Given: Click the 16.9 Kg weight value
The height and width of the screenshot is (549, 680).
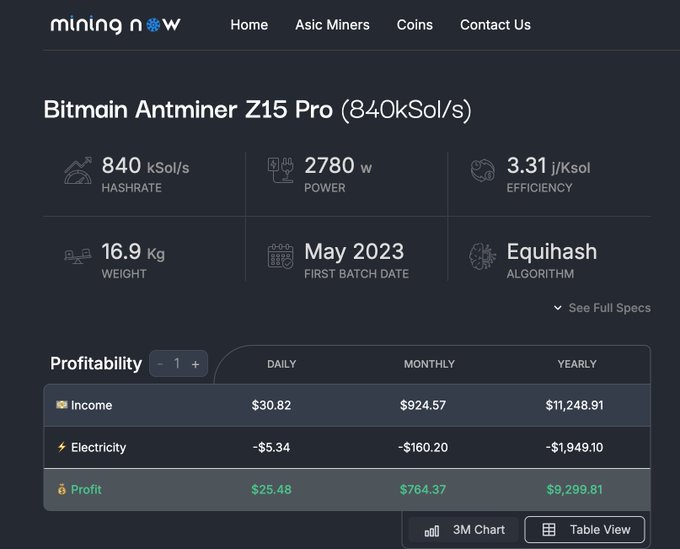Looking at the screenshot, I should click(x=133, y=252).
